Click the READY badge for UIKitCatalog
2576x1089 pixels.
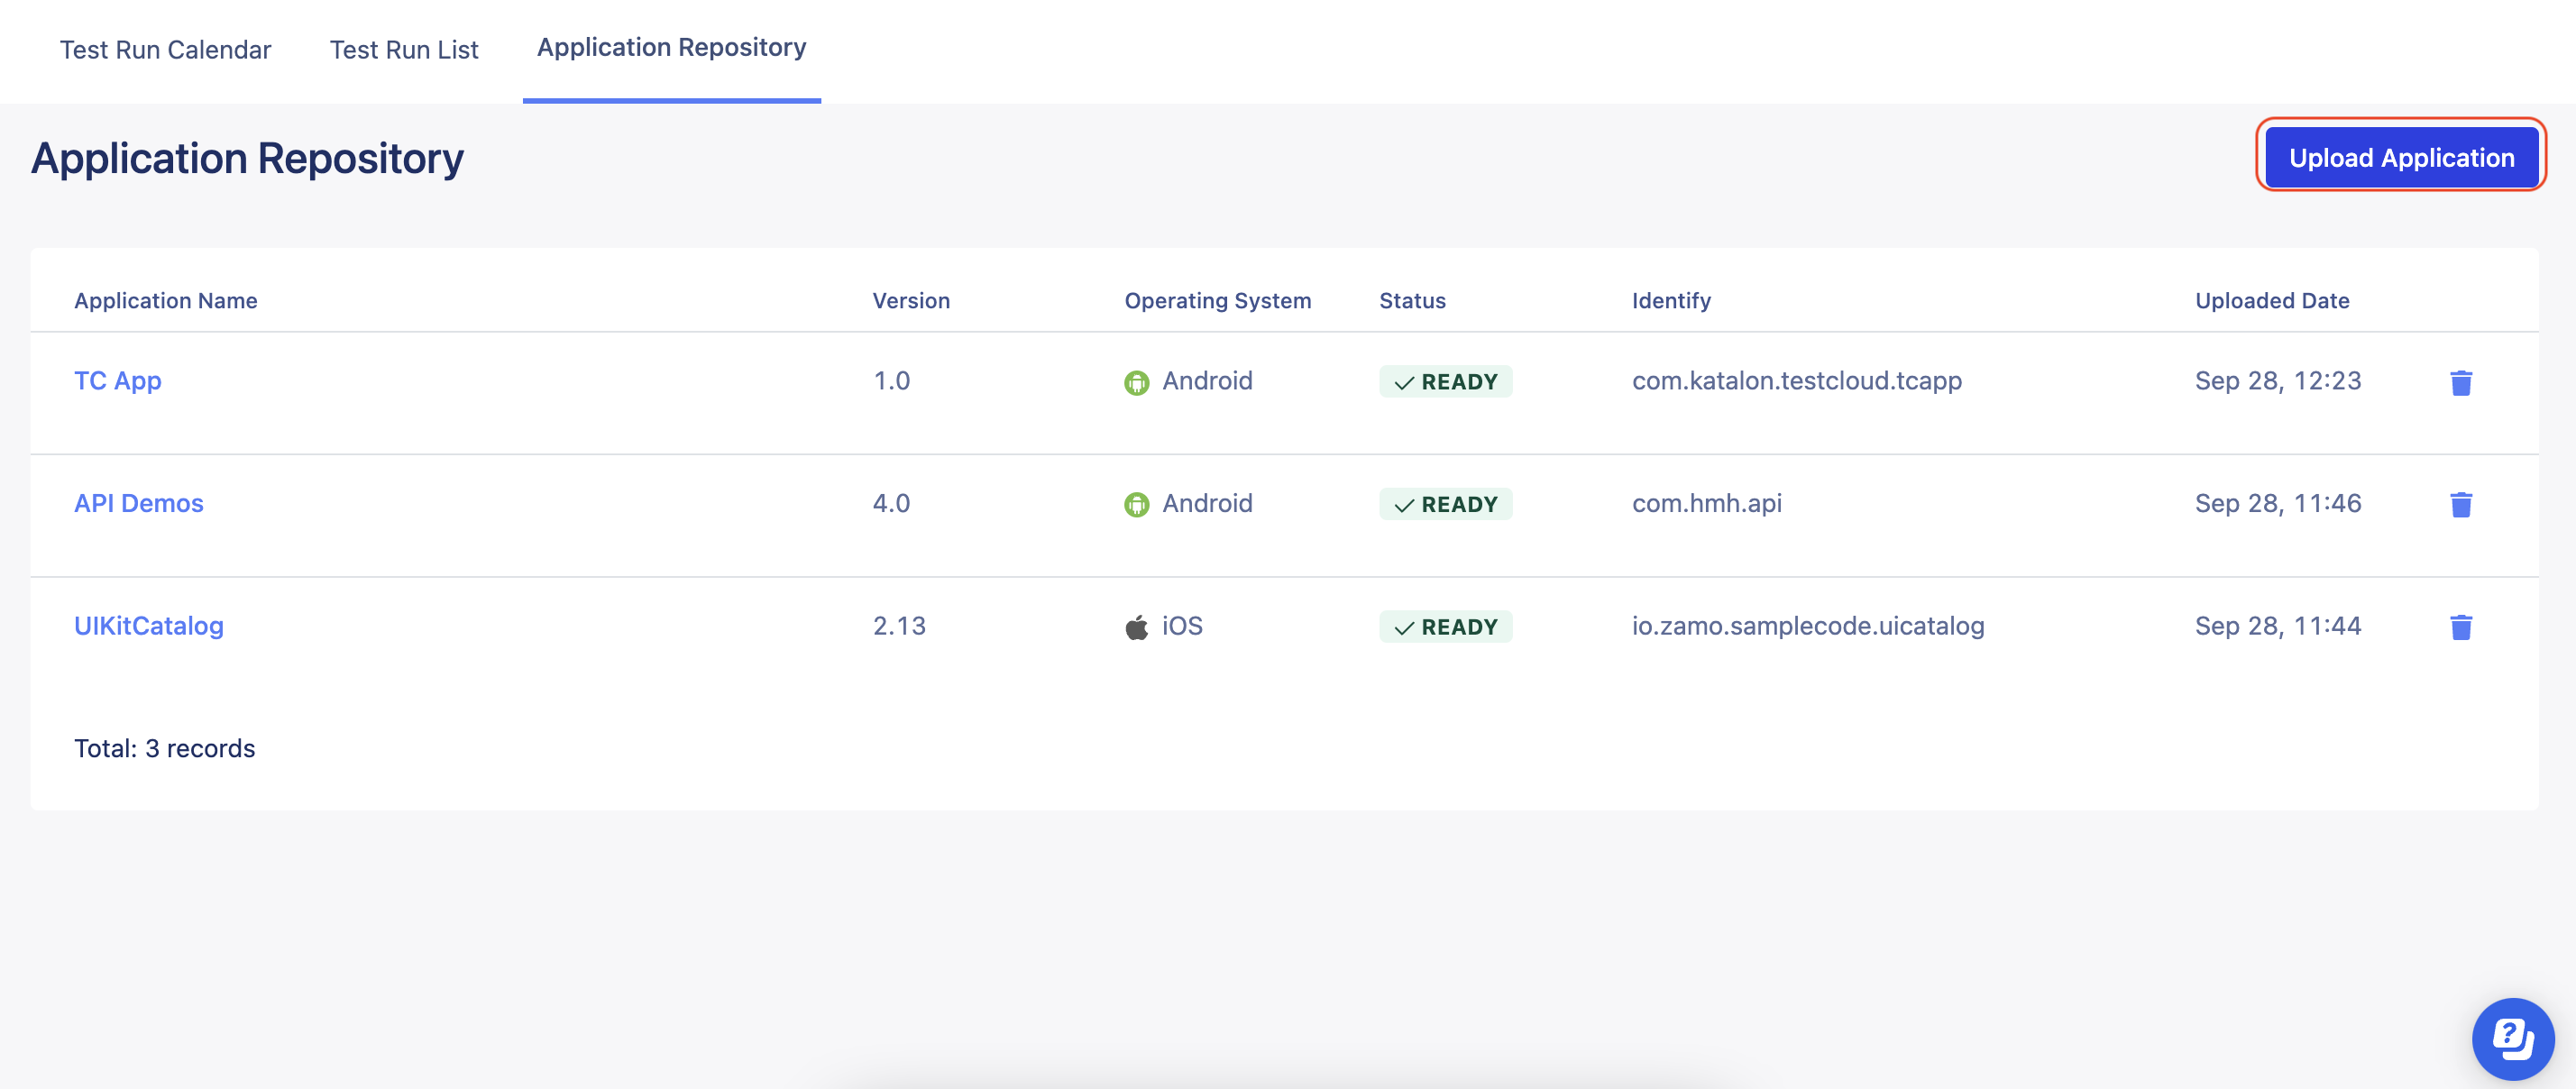pyautogui.click(x=1446, y=626)
